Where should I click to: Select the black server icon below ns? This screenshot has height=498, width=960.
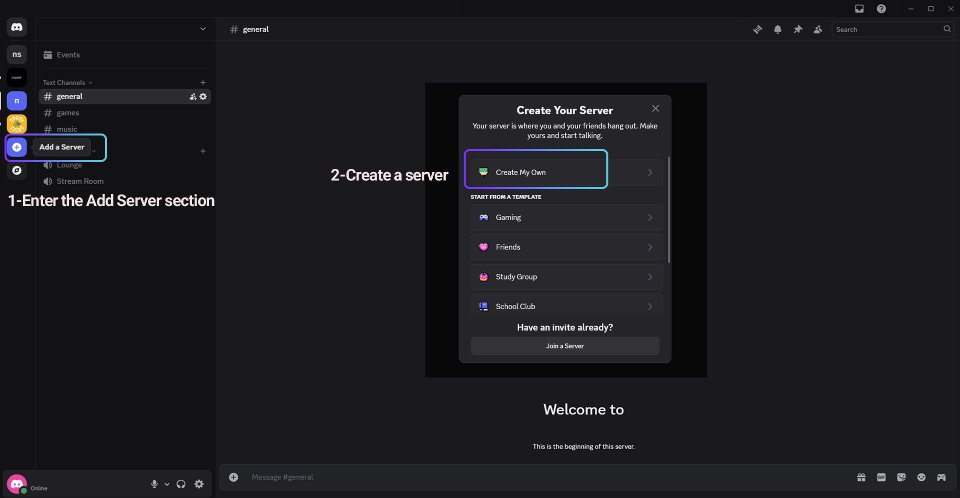(17, 77)
